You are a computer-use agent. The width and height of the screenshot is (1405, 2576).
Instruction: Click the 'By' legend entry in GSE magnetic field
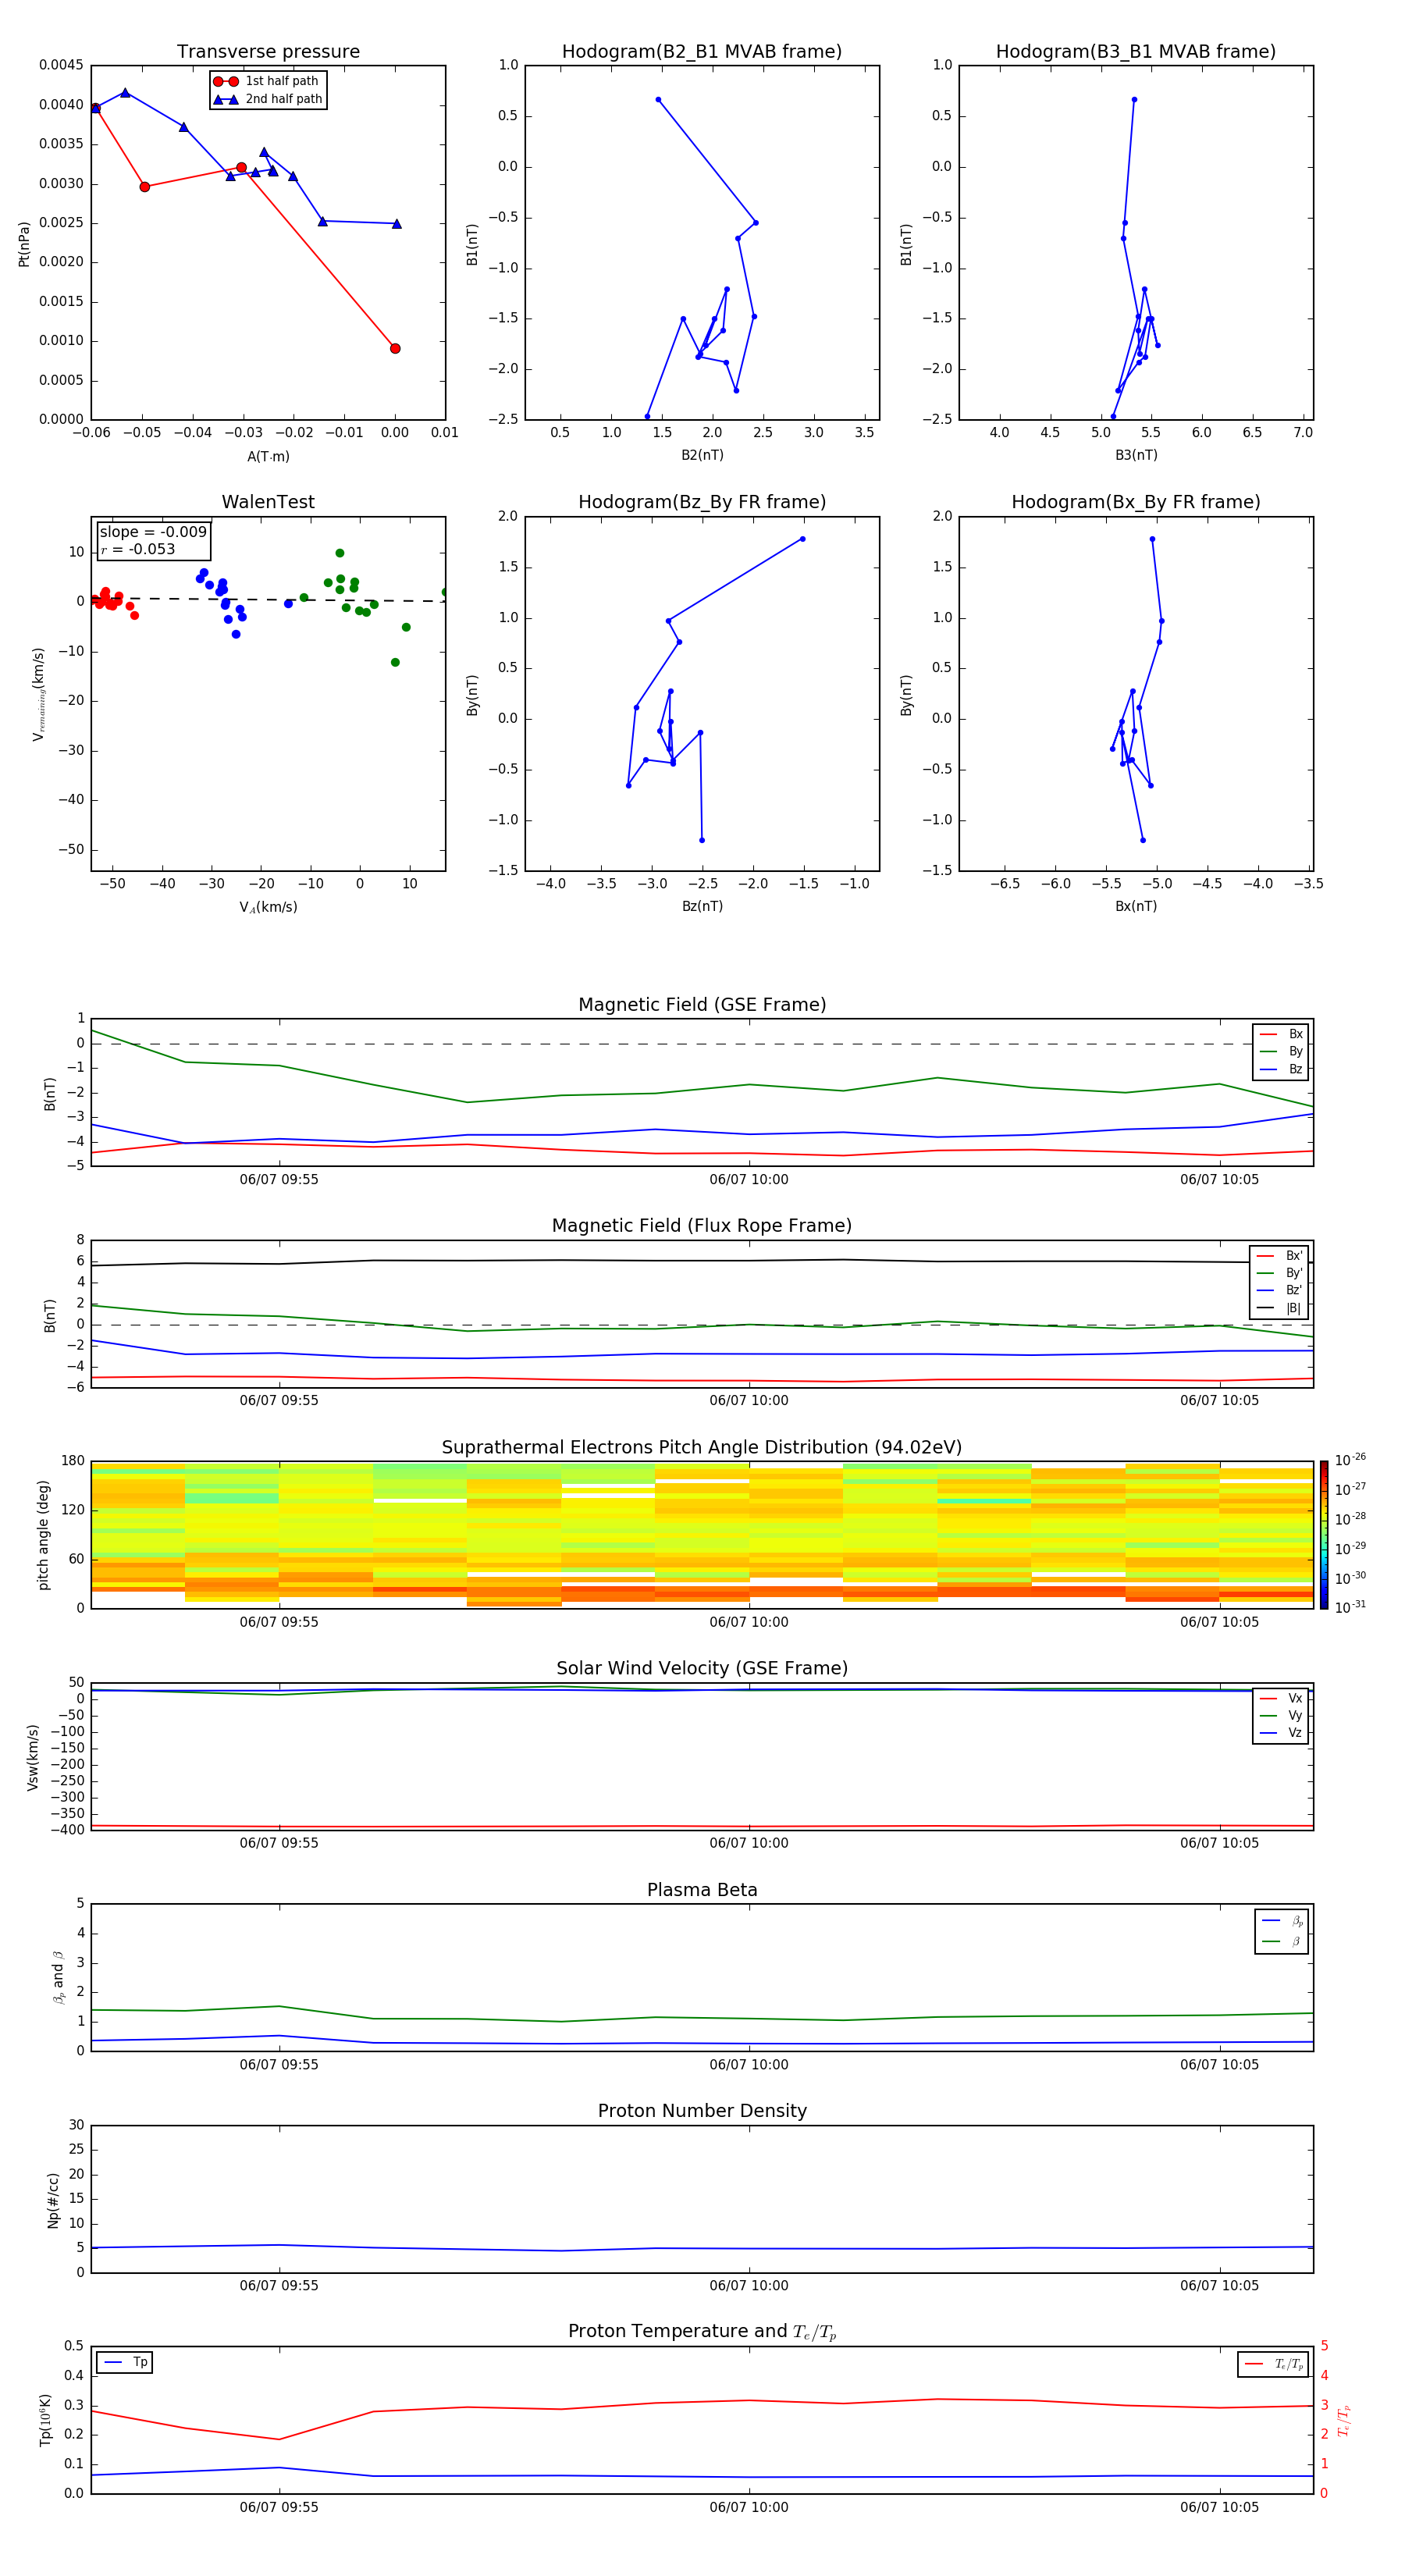(1281, 1052)
